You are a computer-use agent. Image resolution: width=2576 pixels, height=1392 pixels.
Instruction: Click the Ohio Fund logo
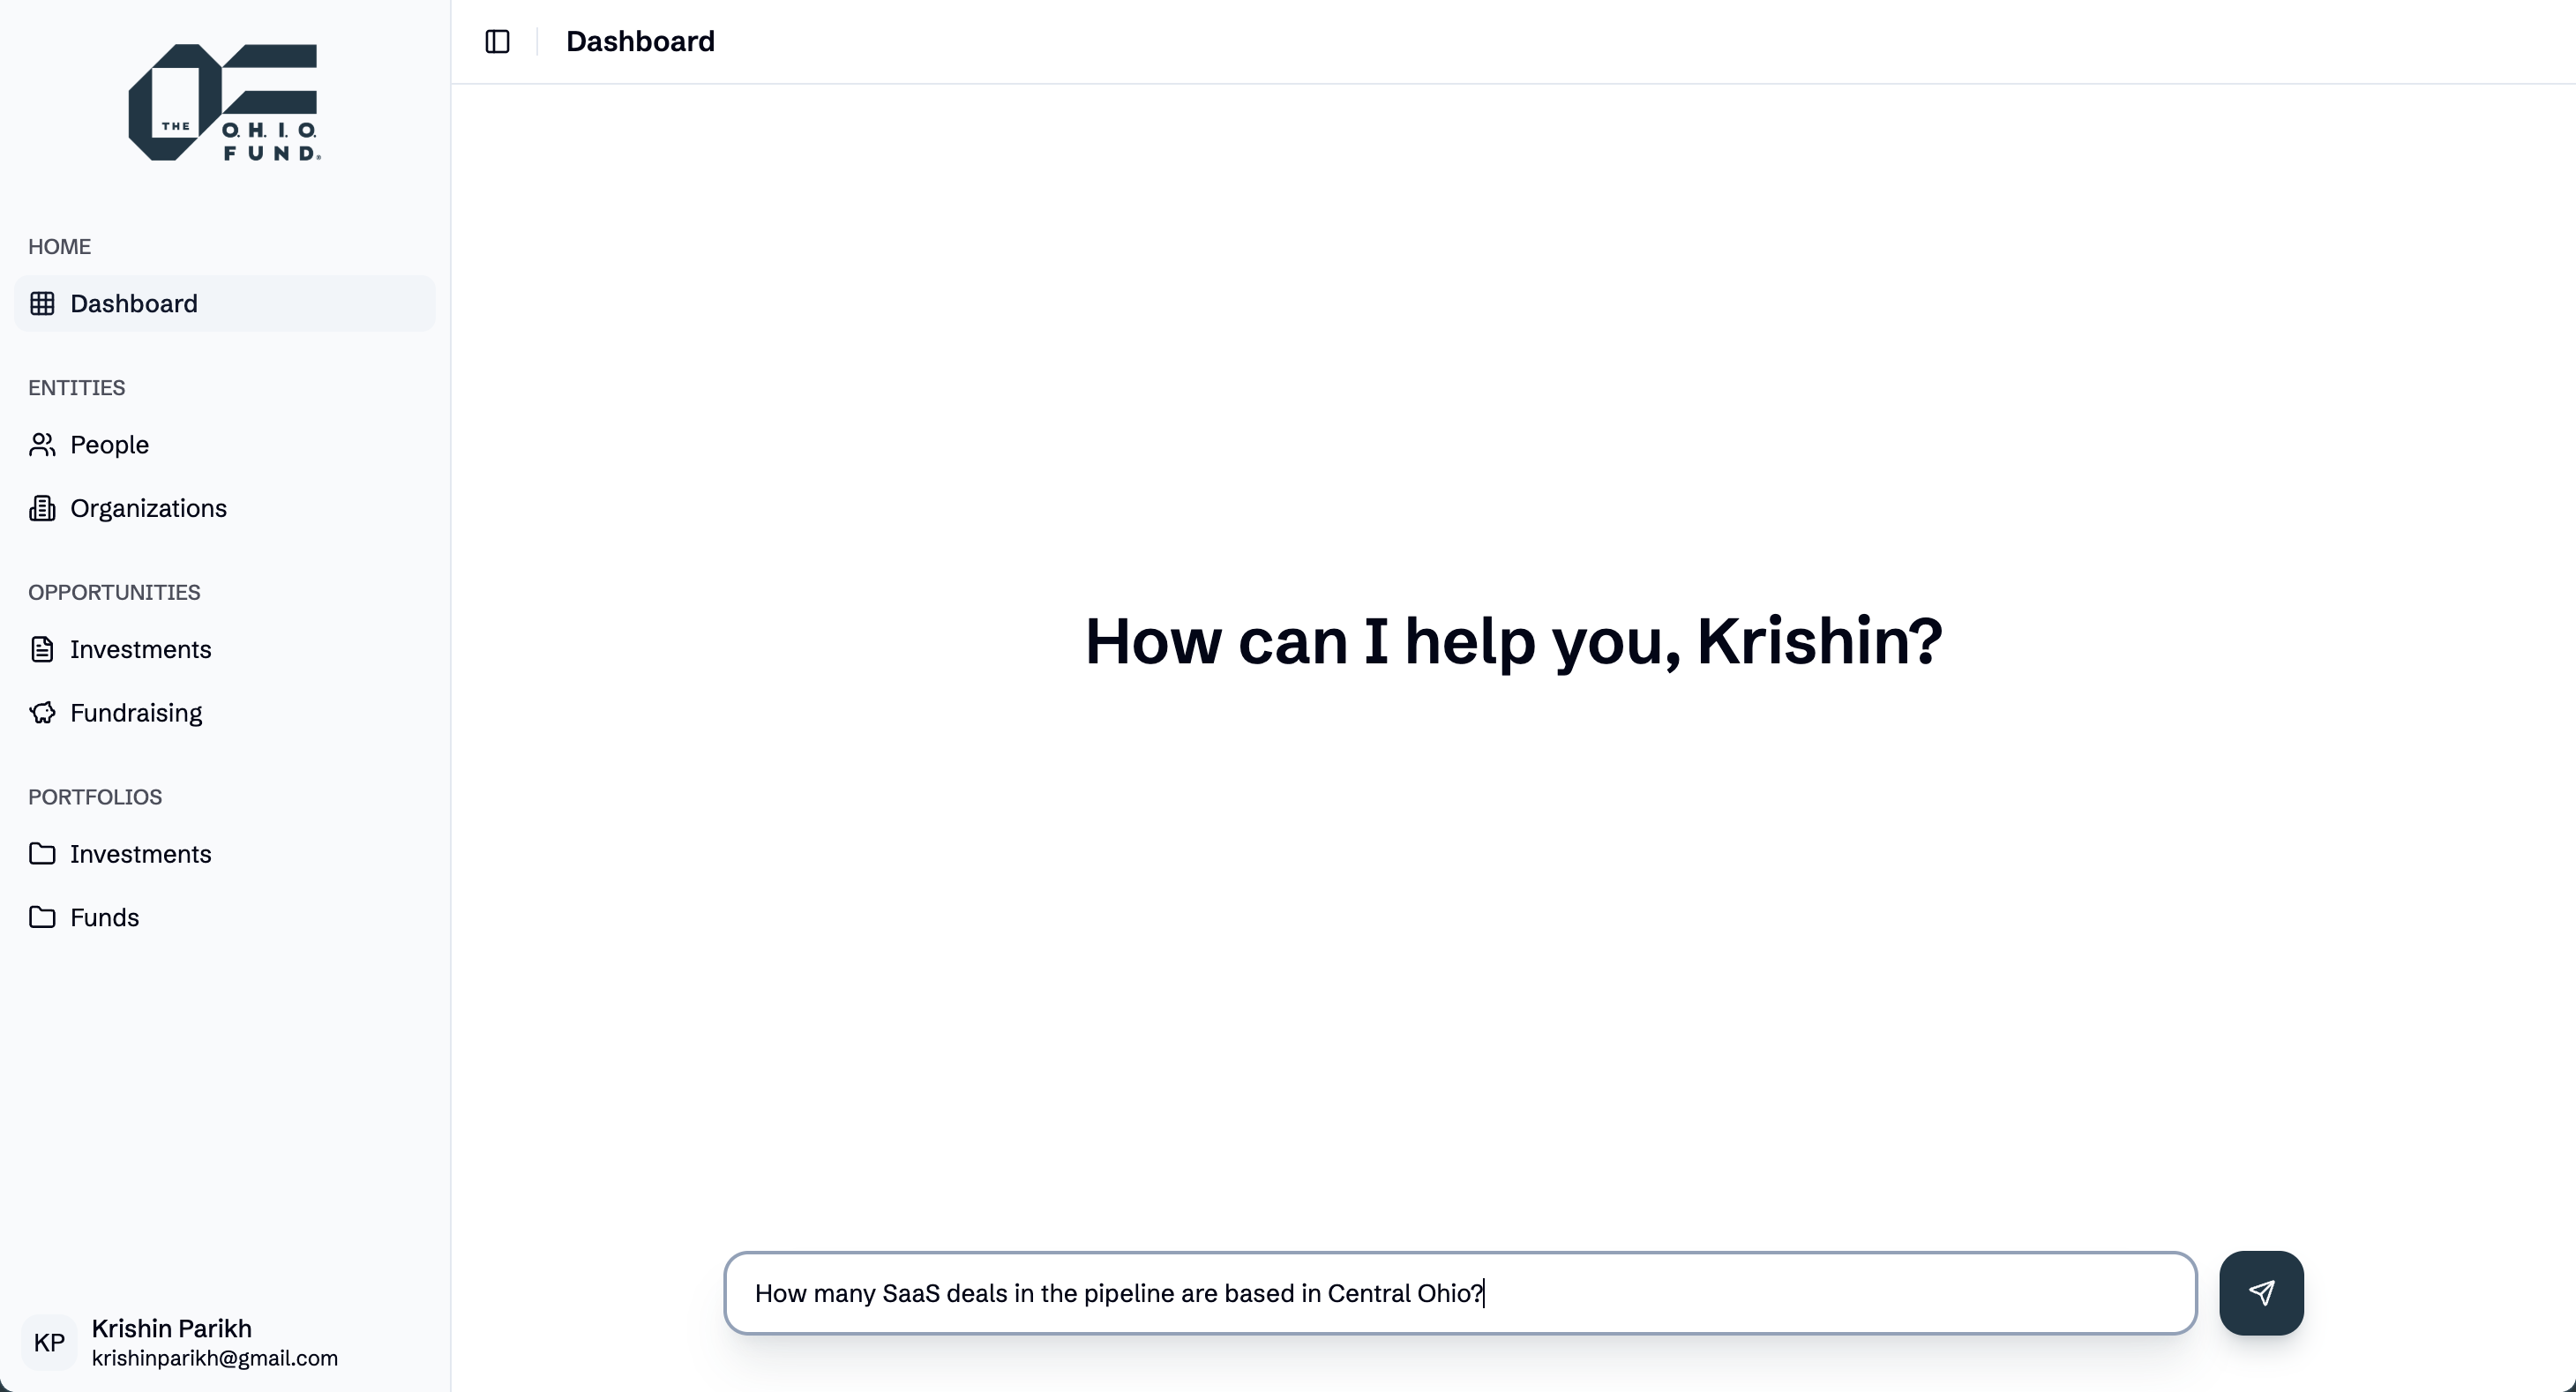click(x=224, y=102)
